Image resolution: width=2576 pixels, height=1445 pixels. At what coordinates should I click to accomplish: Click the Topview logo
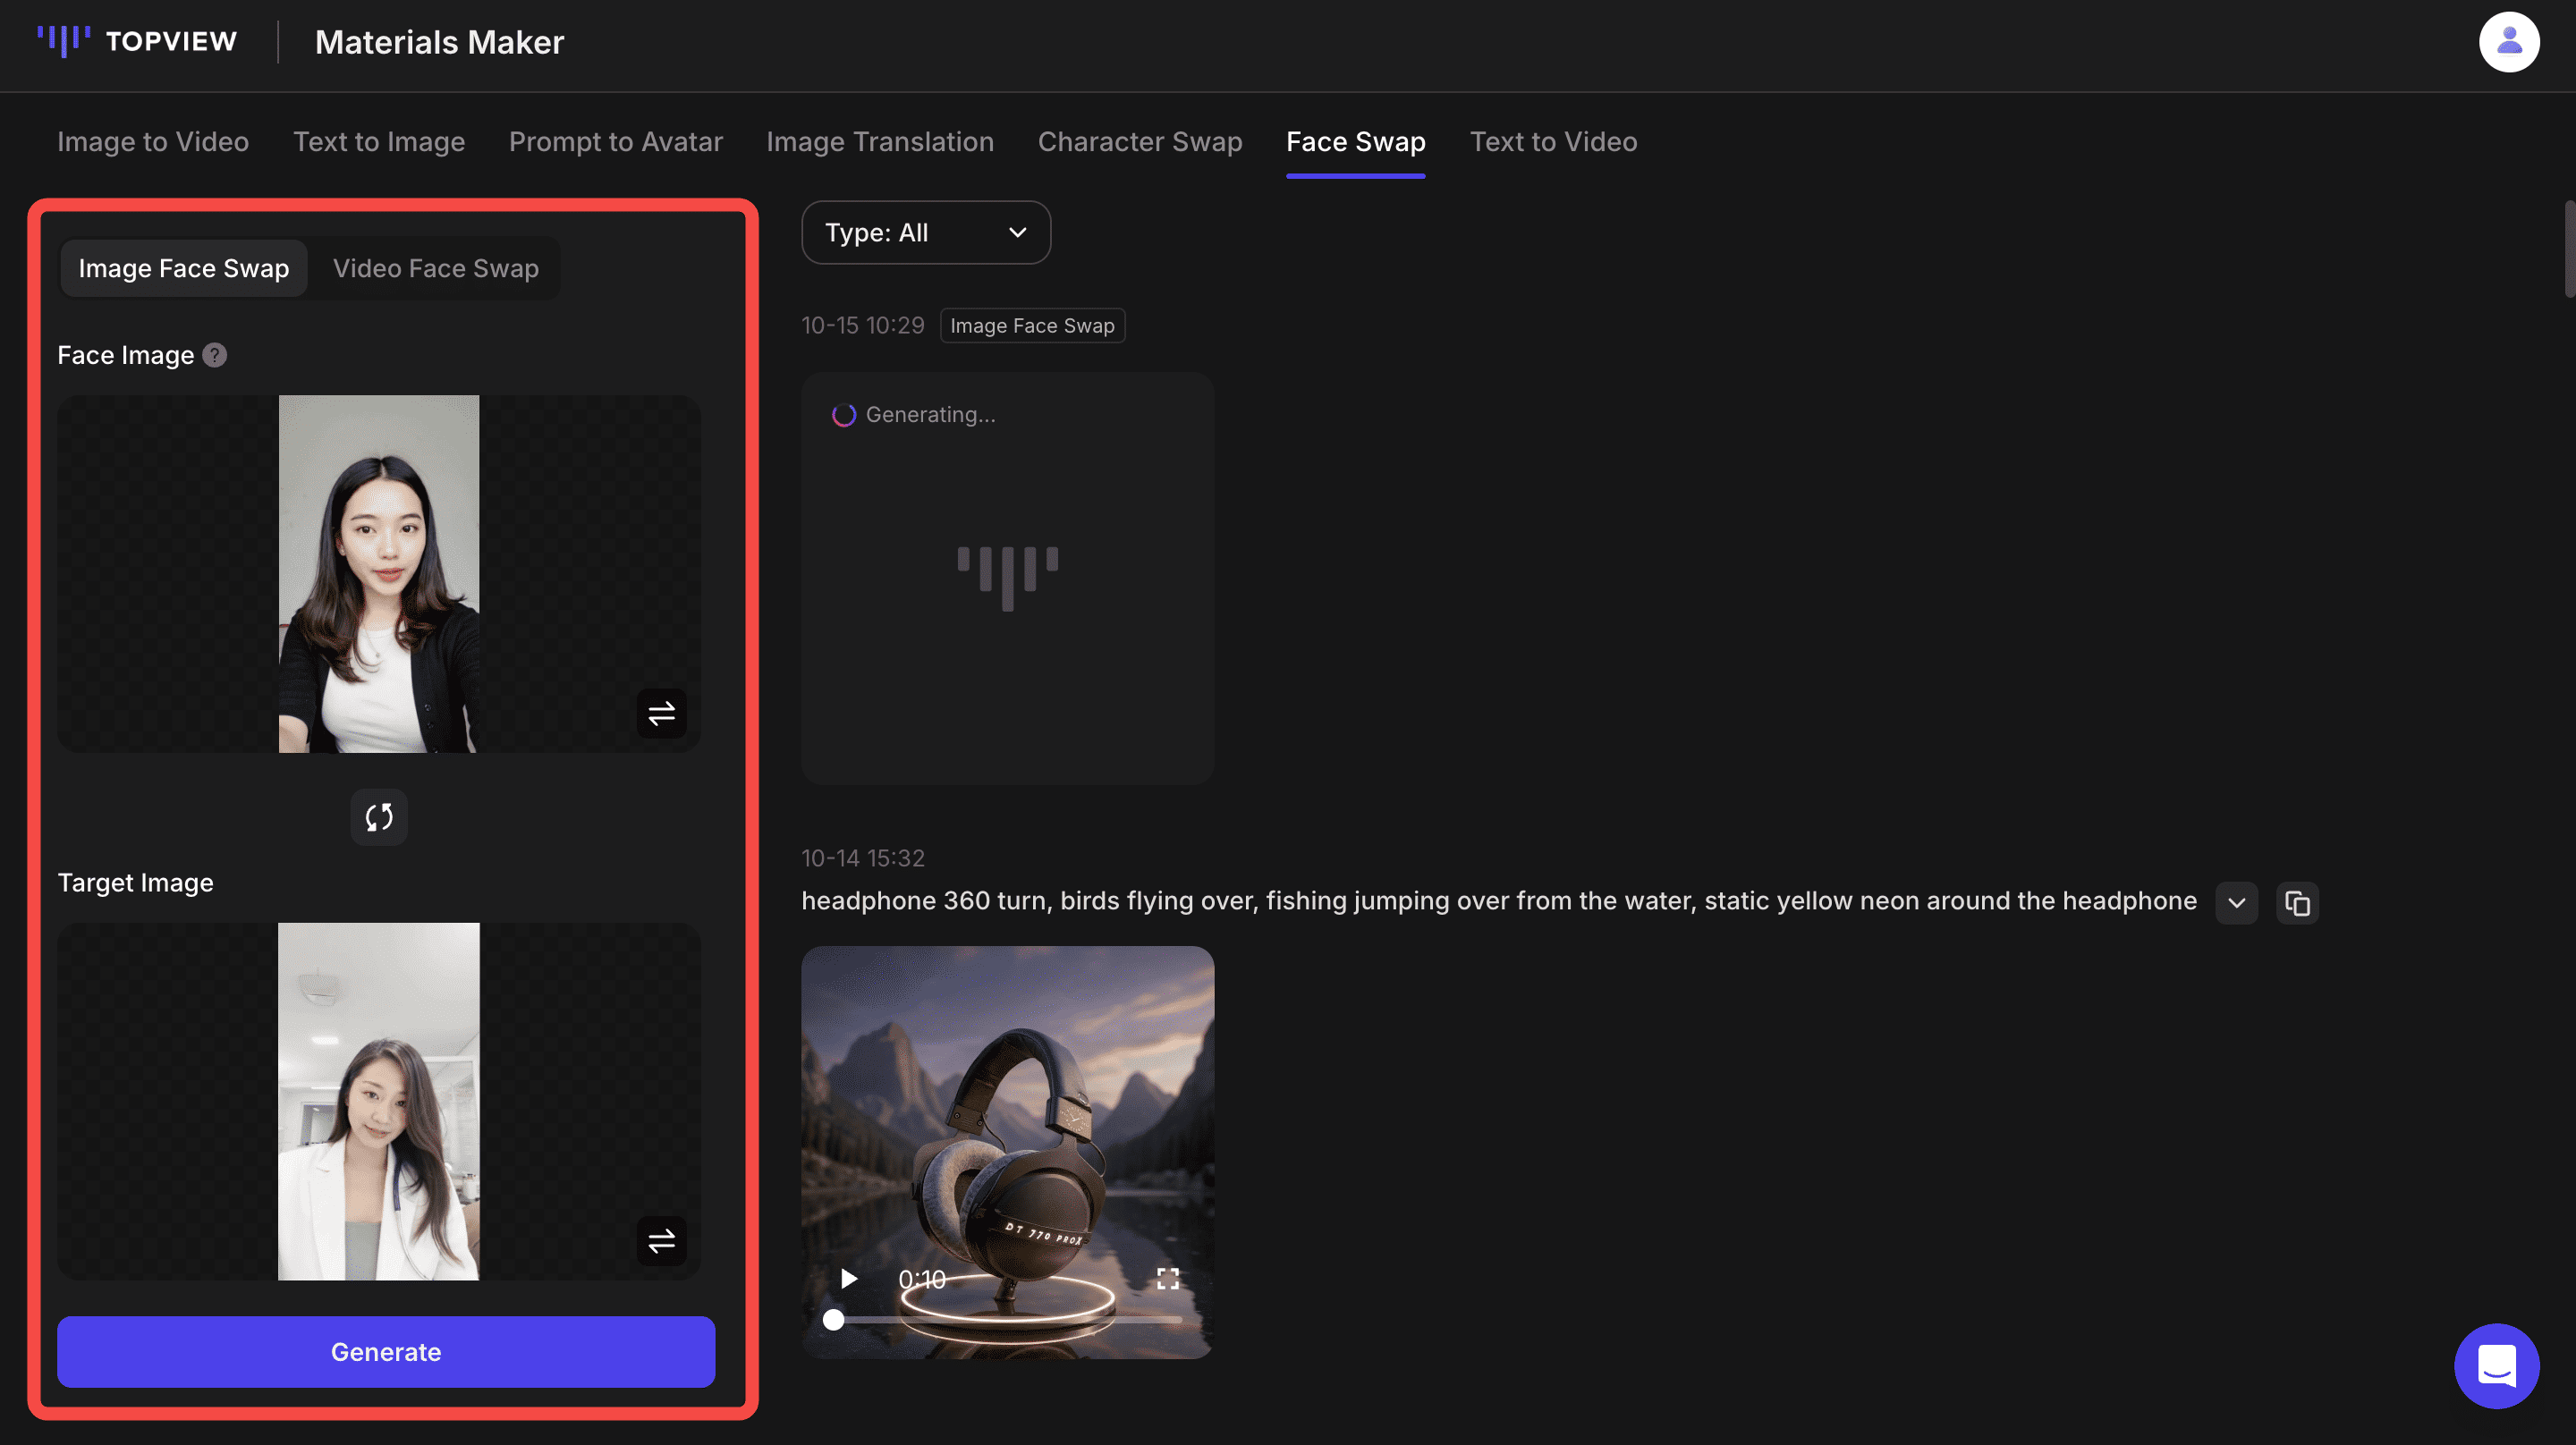coord(137,41)
